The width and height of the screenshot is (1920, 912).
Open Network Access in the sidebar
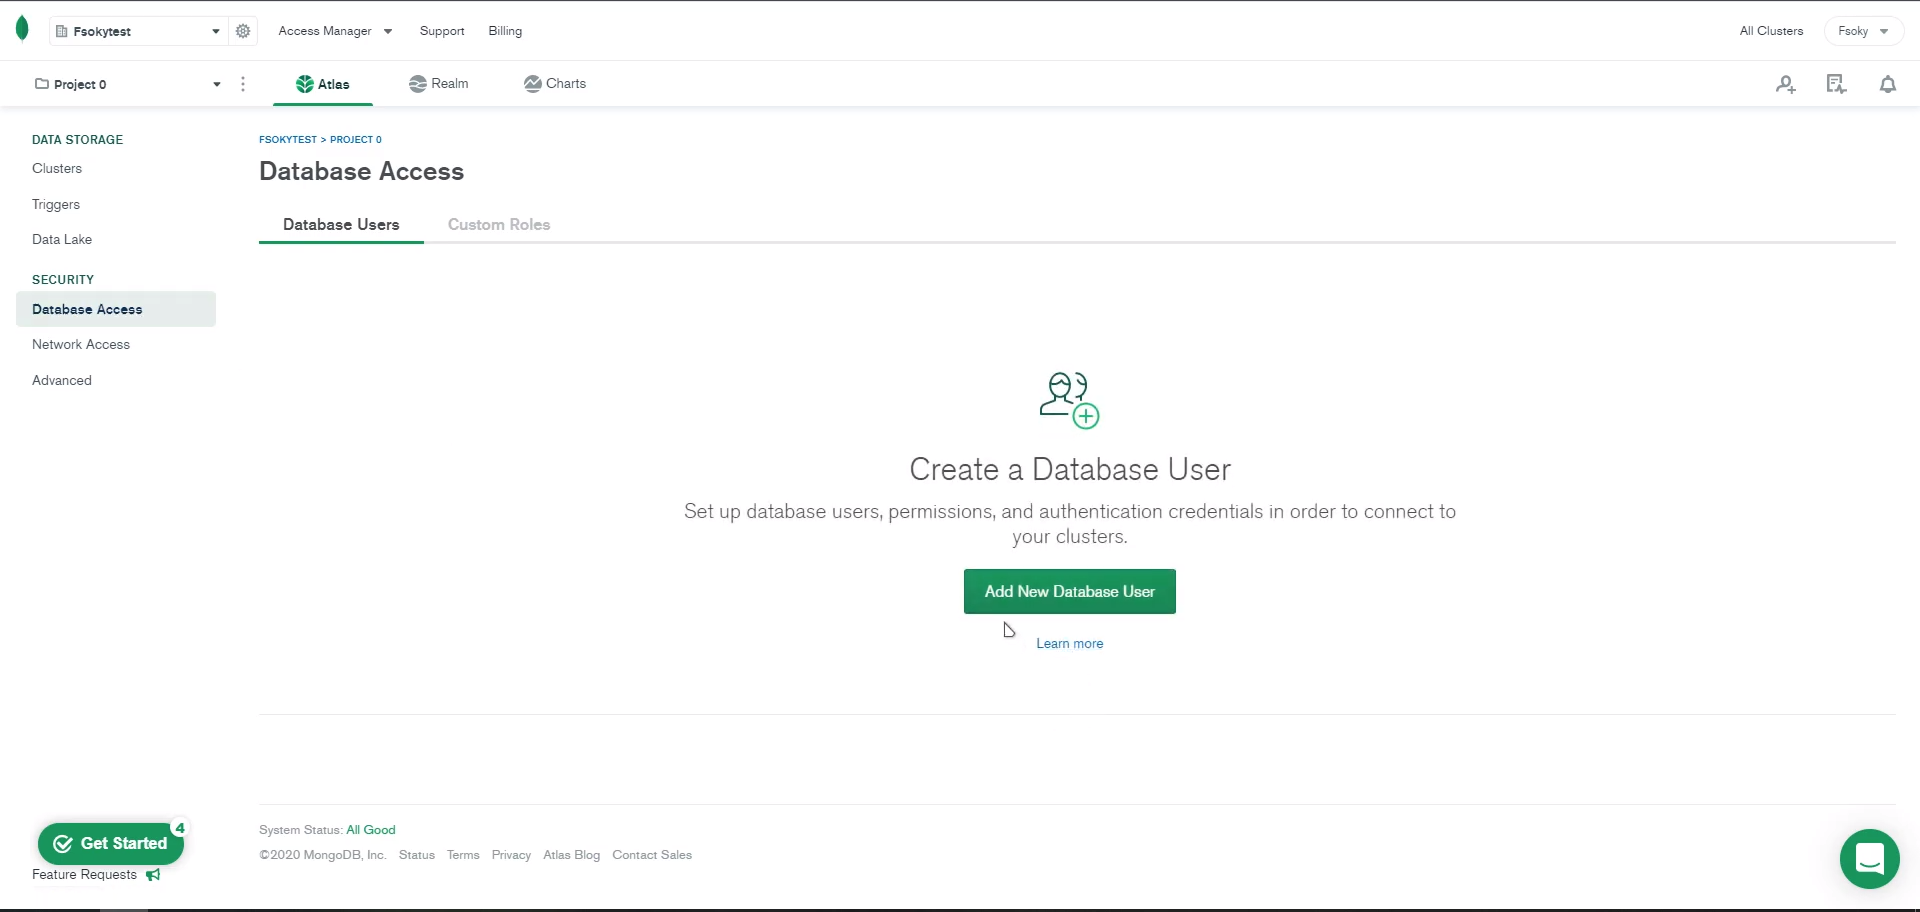(x=81, y=345)
